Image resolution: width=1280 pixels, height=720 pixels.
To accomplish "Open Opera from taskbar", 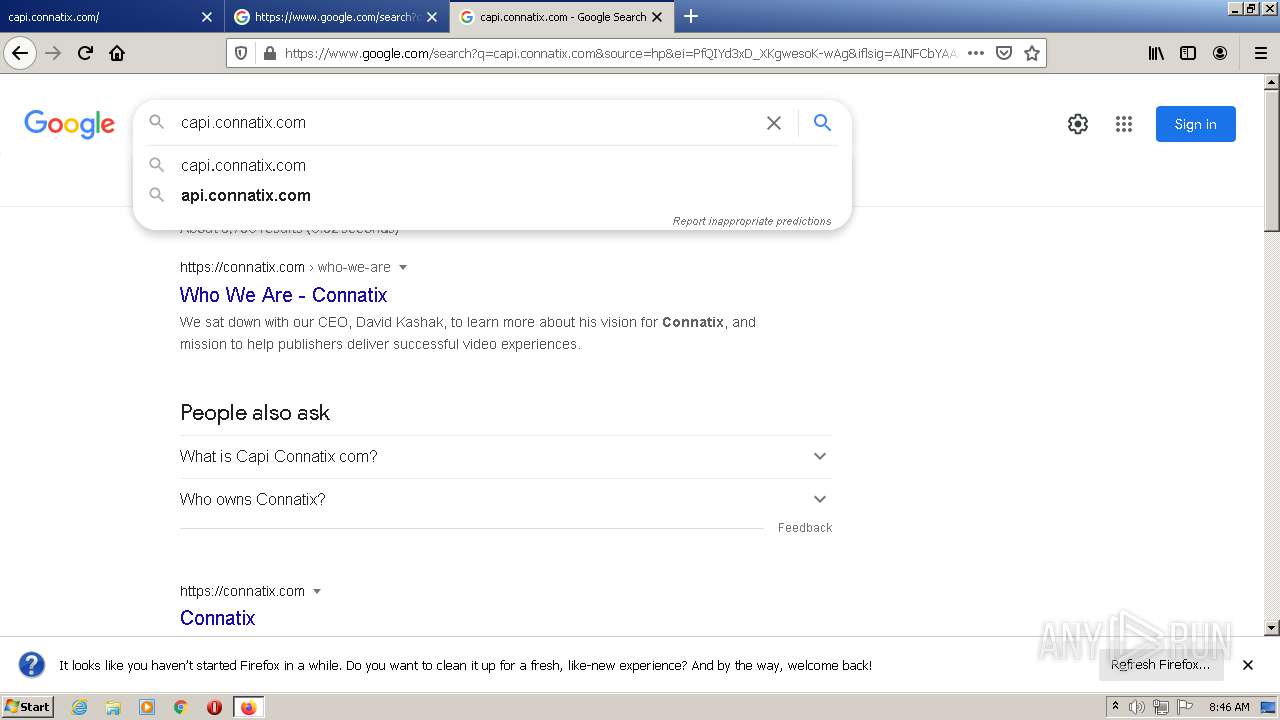I will [x=214, y=707].
